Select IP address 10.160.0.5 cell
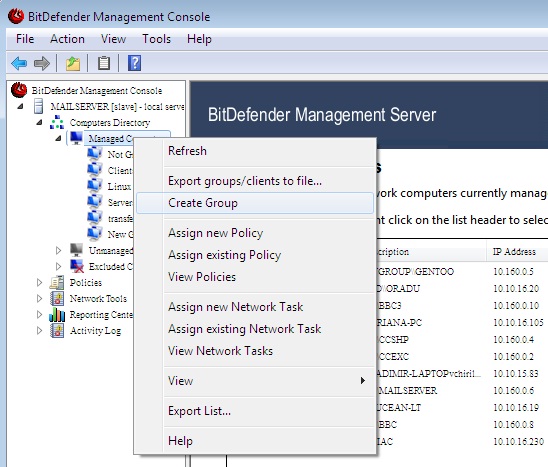The image size is (548, 467). coord(513,272)
